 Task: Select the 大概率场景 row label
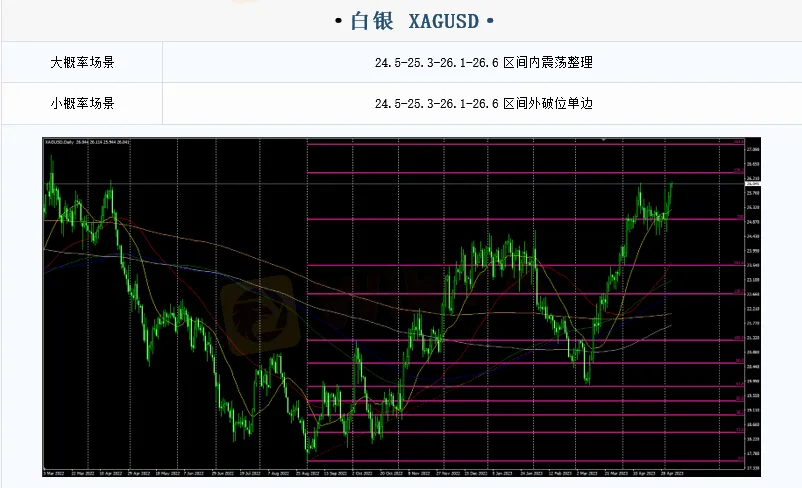click(x=82, y=62)
